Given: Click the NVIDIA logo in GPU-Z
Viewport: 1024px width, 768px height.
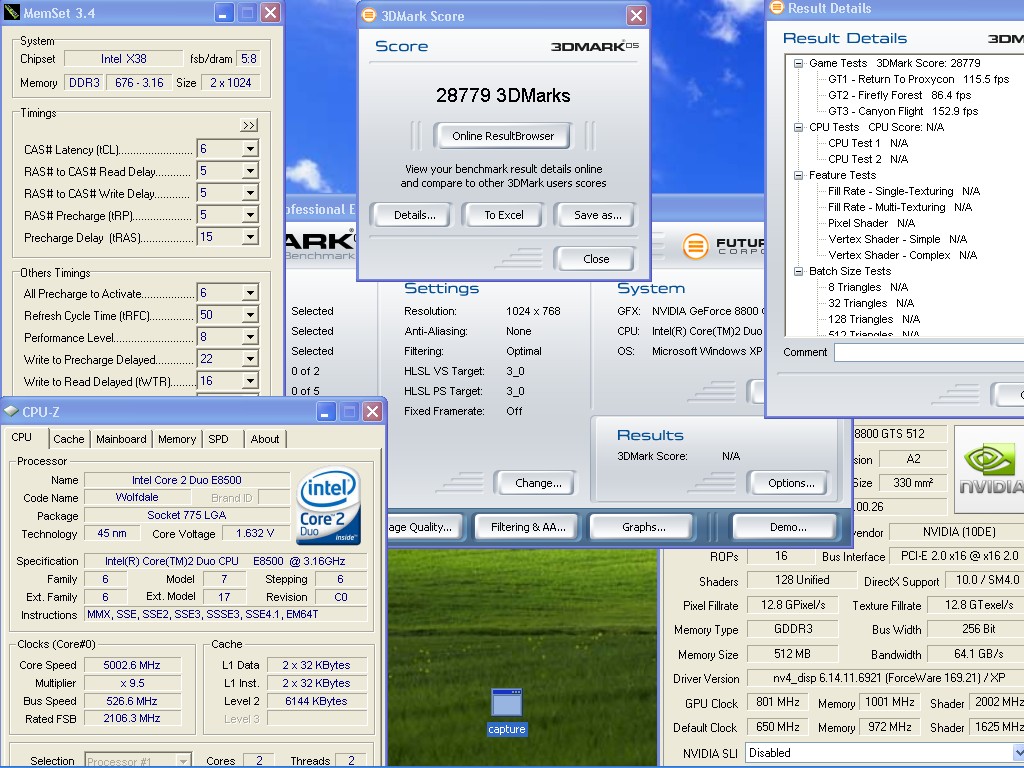Looking at the screenshot, I should (x=989, y=469).
